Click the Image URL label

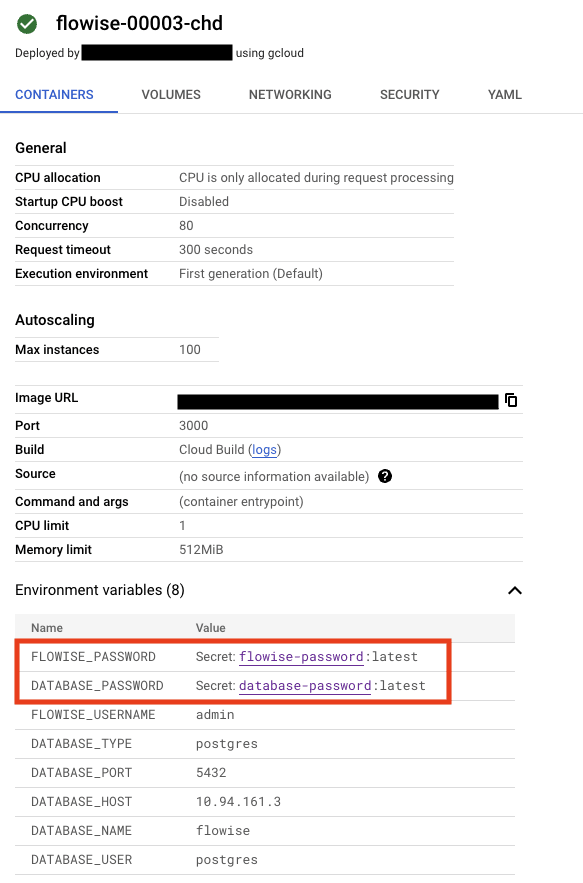[47, 398]
